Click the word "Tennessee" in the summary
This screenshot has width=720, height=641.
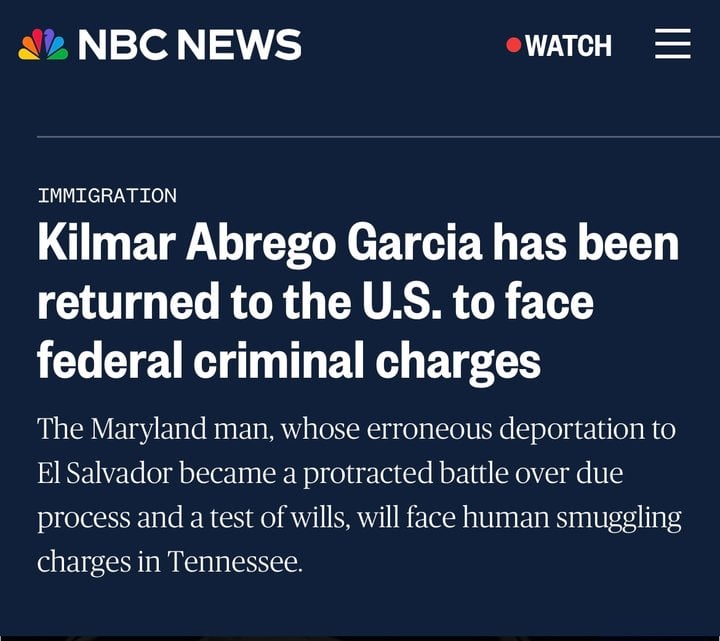coord(235,561)
